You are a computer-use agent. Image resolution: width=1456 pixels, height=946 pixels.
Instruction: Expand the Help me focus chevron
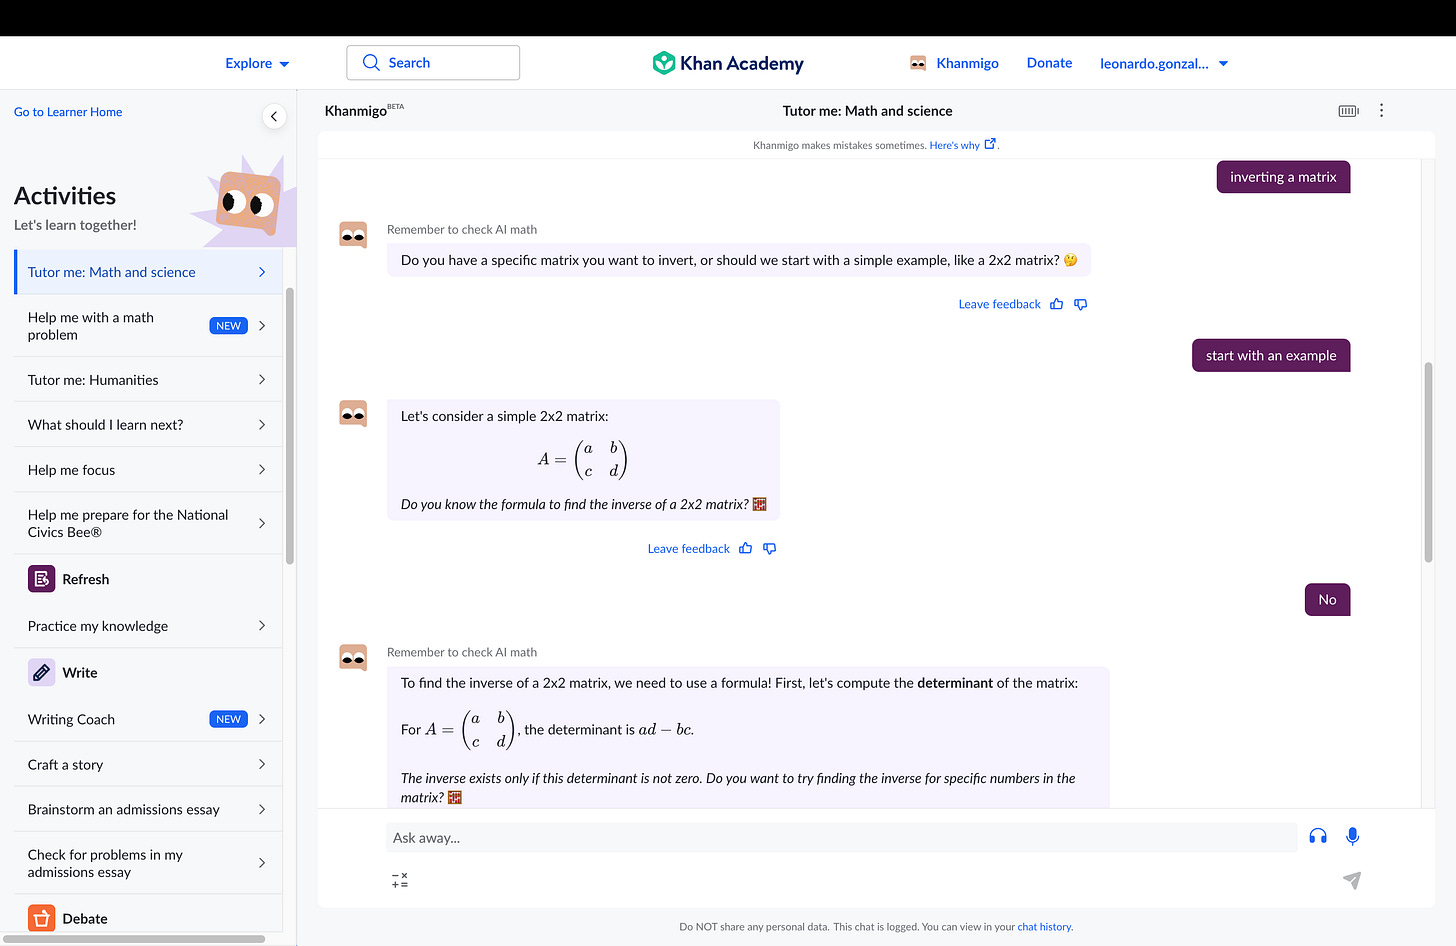click(262, 470)
